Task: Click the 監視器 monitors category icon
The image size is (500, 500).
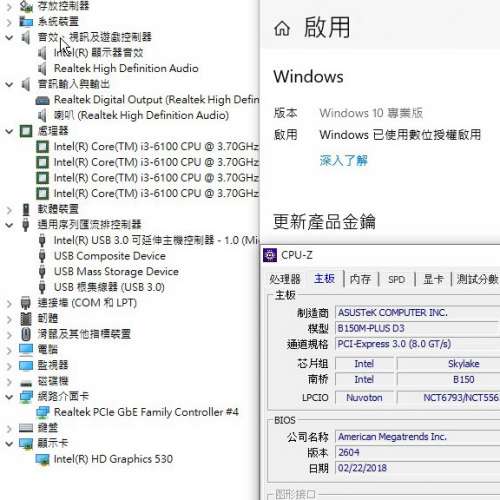Action: [26, 365]
